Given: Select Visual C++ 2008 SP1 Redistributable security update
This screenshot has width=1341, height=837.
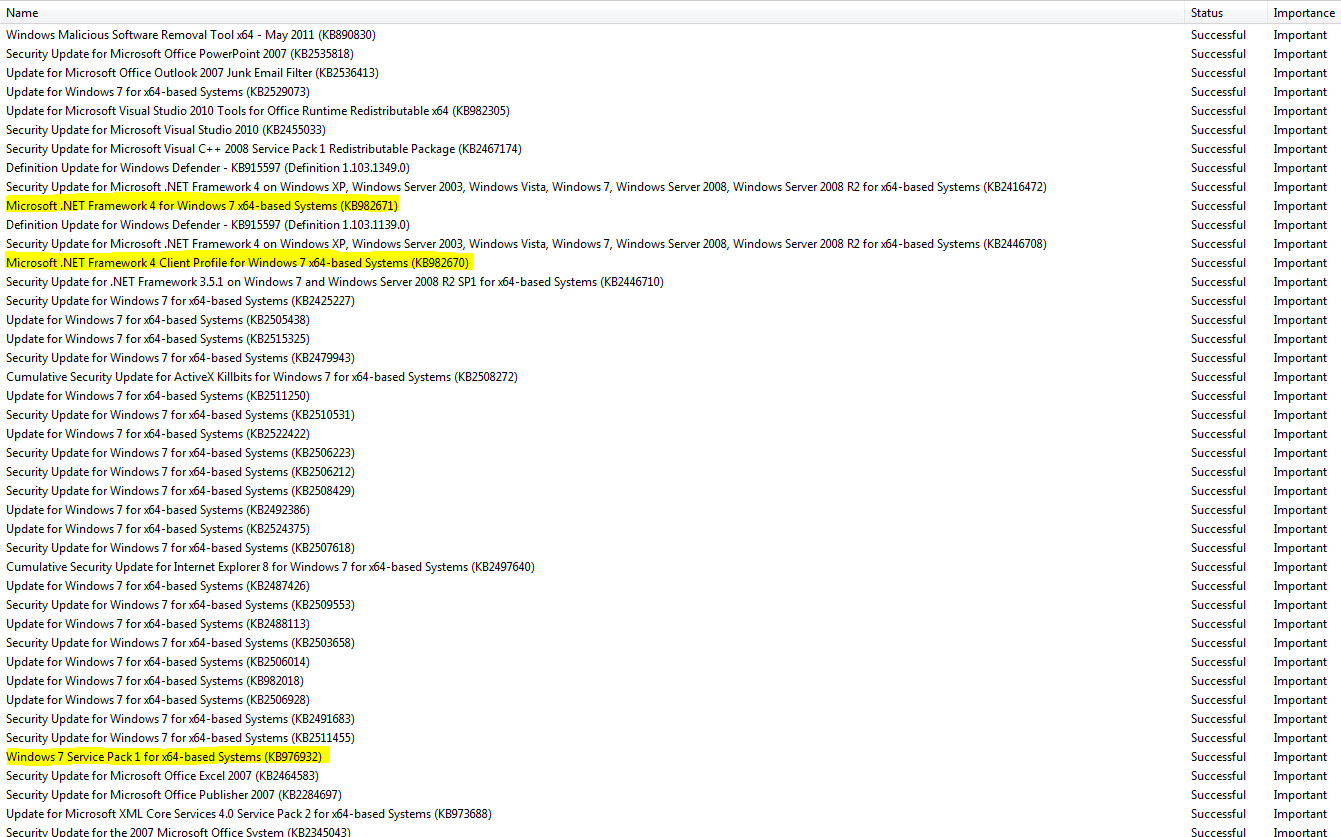Looking at the screenshot, I should (263, 149).
